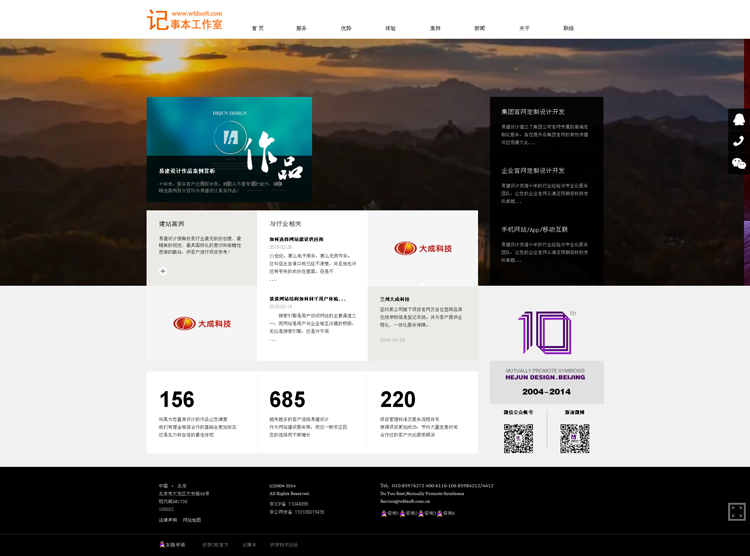Click the HEJUN DESIGN.BEIJING 2004-2014 banner

pyautogui.click(x=547, y=382)
